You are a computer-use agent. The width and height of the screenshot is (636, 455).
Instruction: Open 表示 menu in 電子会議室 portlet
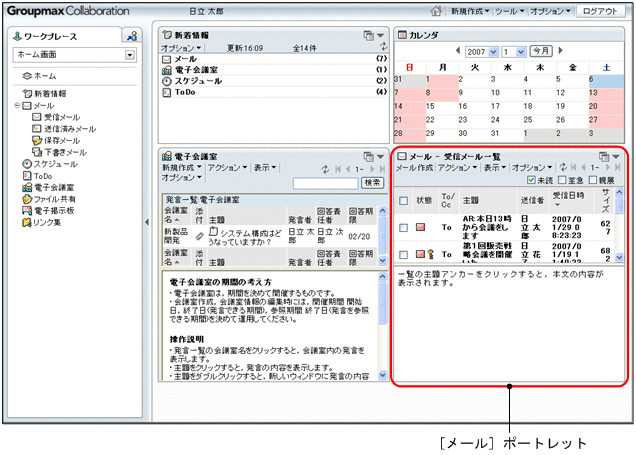pos(265,167)
